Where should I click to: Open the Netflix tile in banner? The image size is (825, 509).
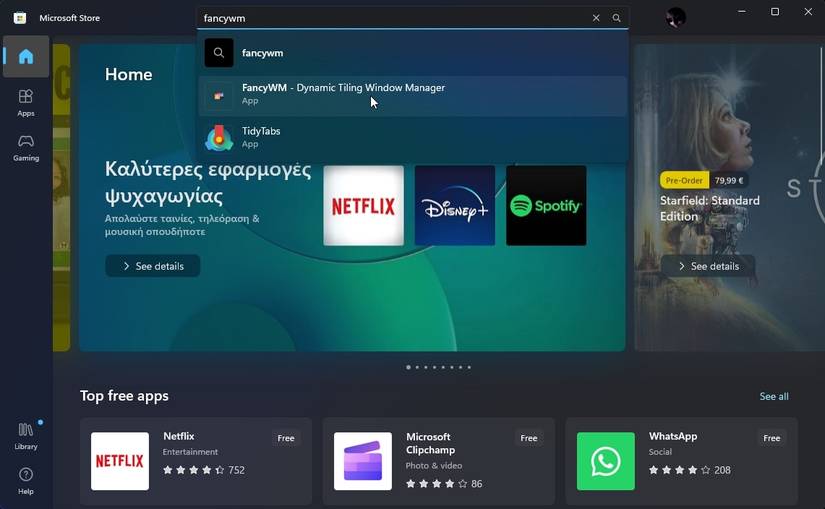pyautogui.click(x=364, y=205)
